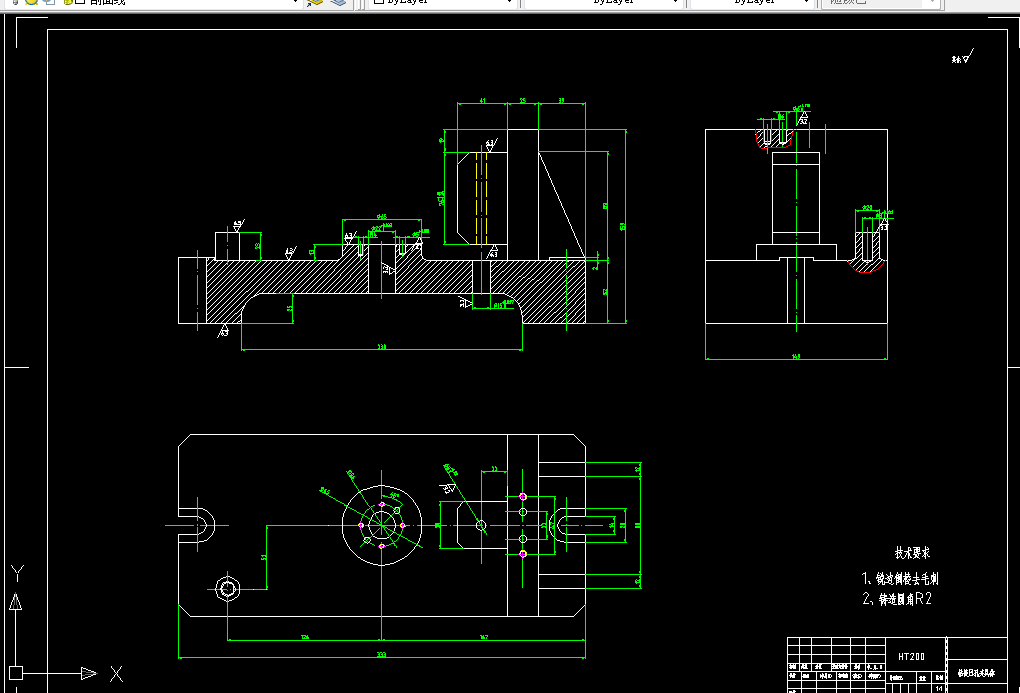This screenshot has width=1020, height=693.
Task: Open the linetype ByLayer dropdown
Action: point(603,2)
